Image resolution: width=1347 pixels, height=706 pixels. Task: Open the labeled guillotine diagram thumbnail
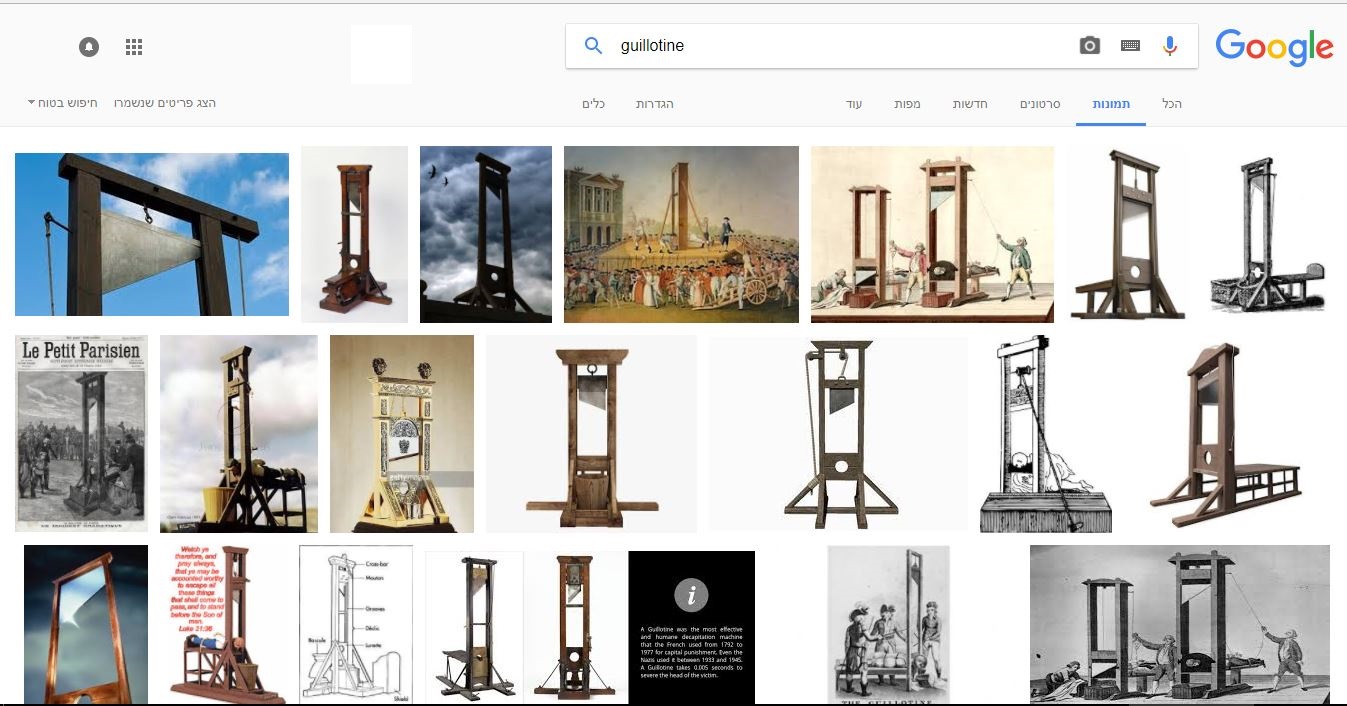click(355, 625)
